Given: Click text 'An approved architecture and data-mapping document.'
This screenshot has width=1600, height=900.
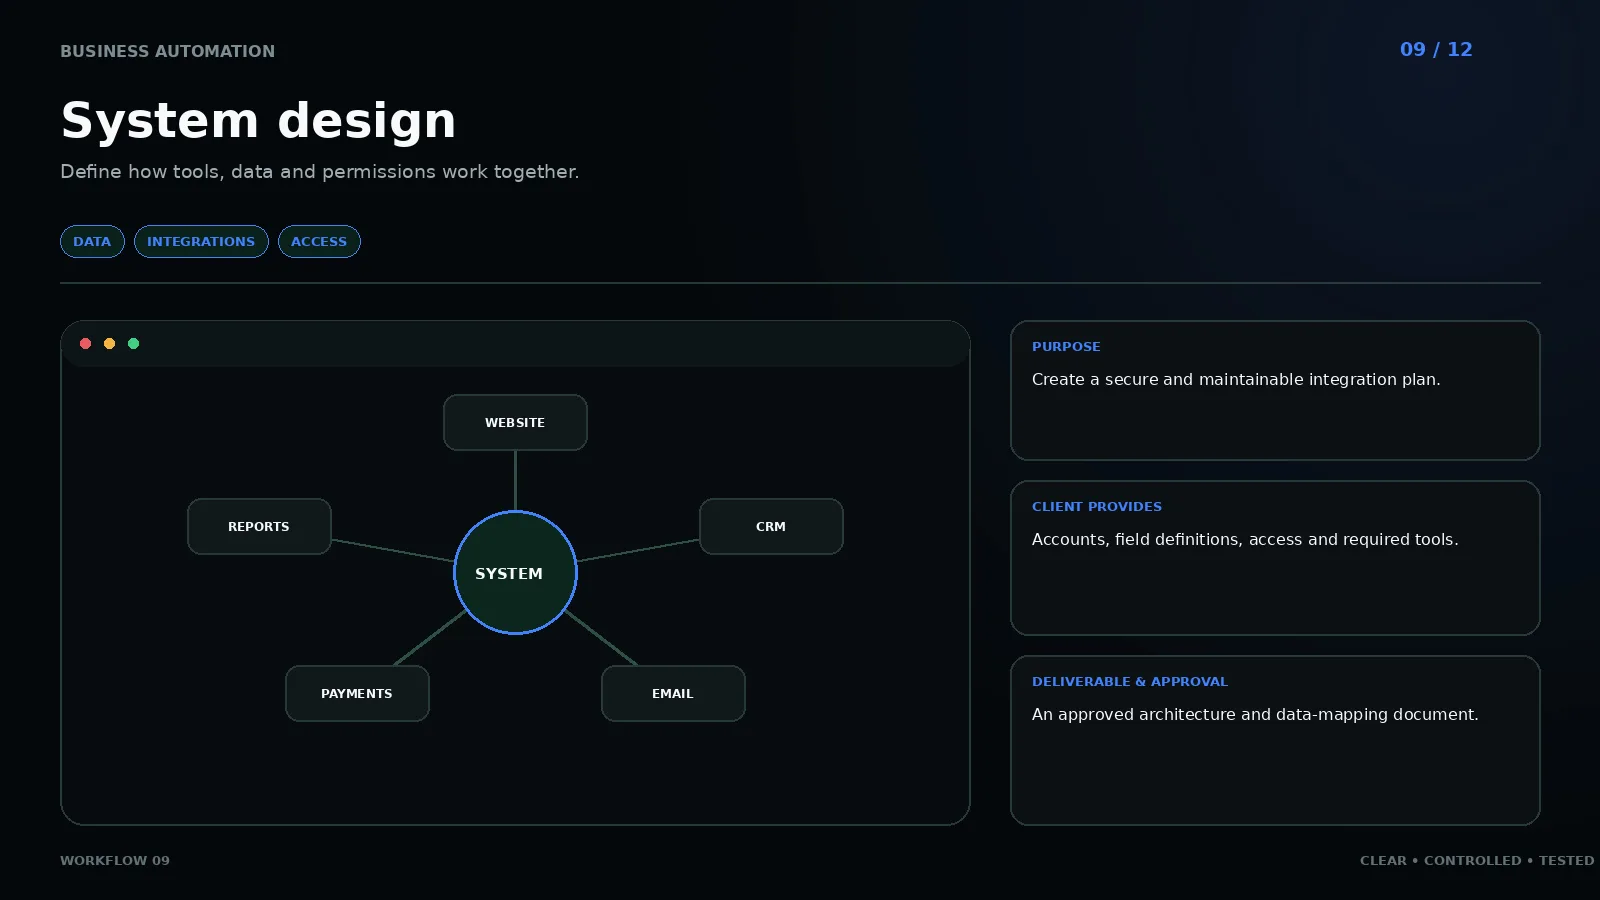Looking at the screenshot, I should [x=1255, y=714].
